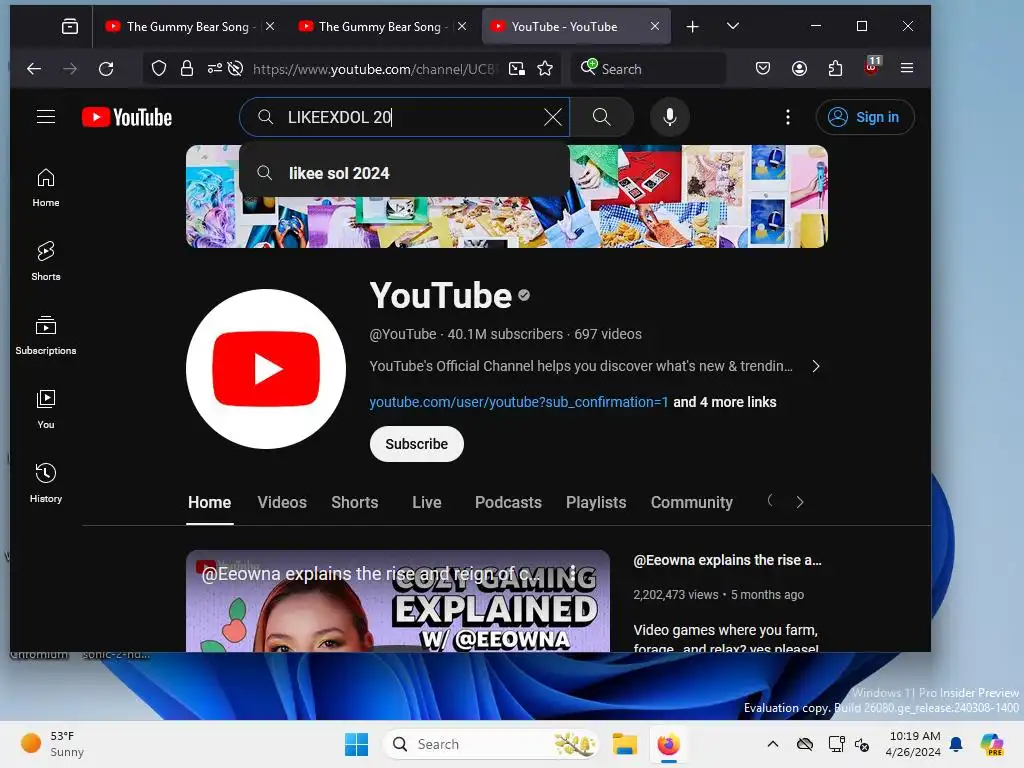
Task: Open a new browser tab
Action: coord(692,26)
